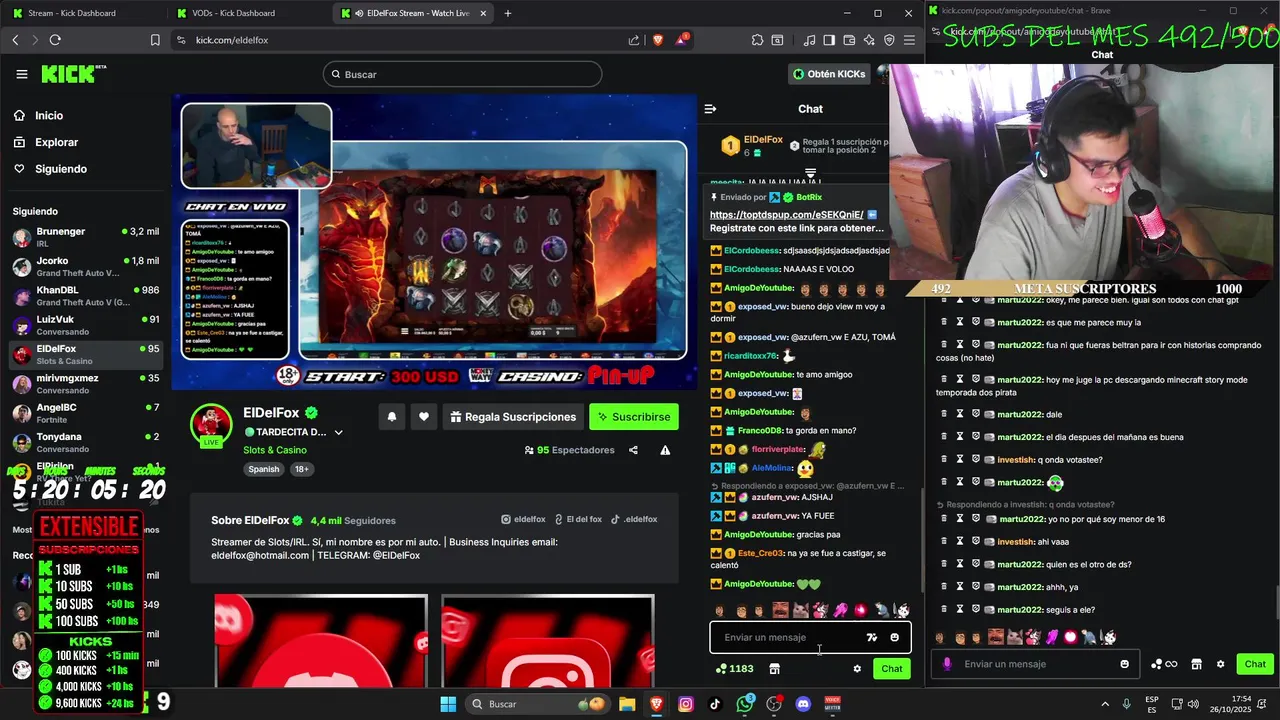
Task: Go to Inicio in the sidebar
Action: tap(49, 116)
